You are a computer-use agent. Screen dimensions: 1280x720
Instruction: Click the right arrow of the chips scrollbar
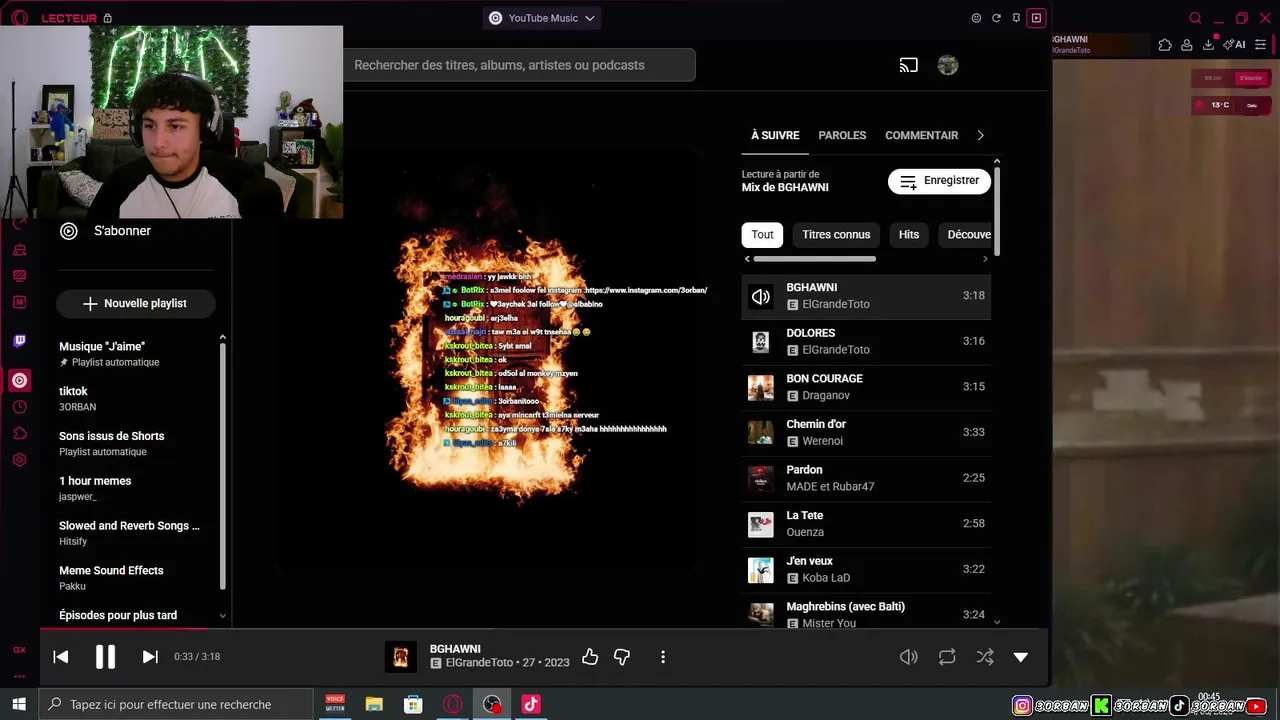point(985,259)
